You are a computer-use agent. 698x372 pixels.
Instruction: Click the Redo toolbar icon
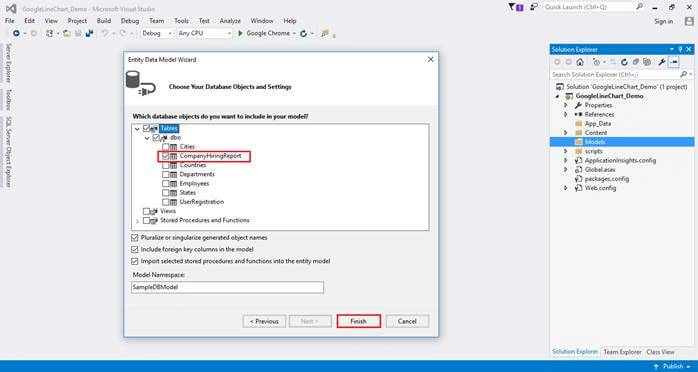(122, 33)
